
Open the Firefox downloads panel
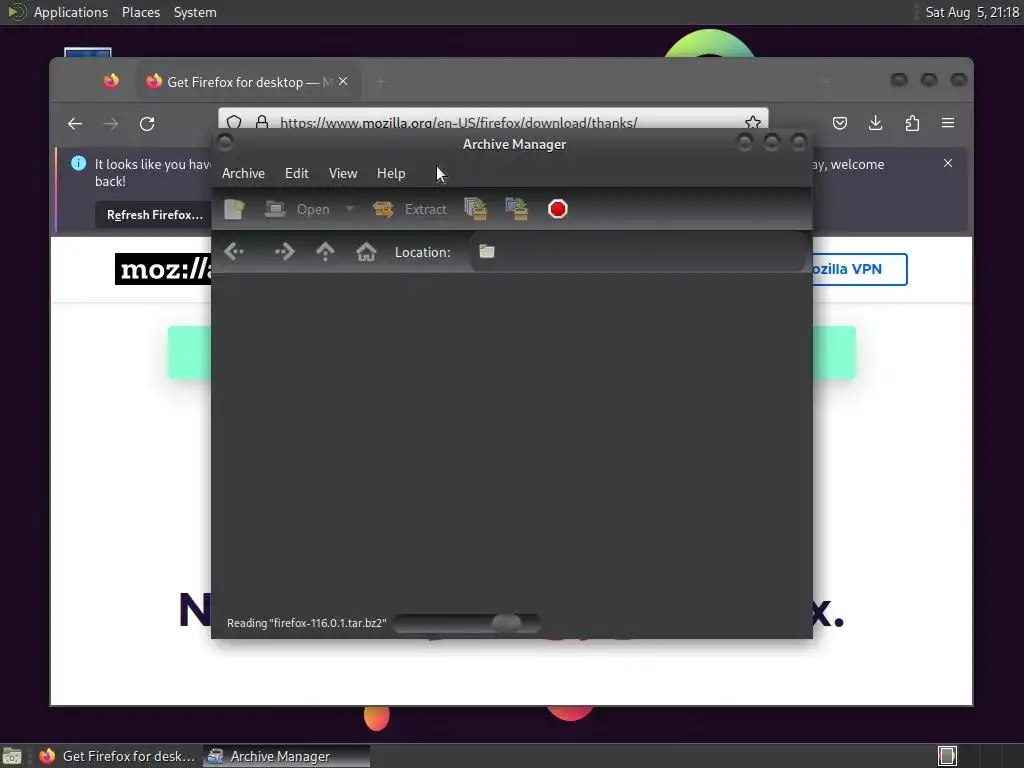876,123
